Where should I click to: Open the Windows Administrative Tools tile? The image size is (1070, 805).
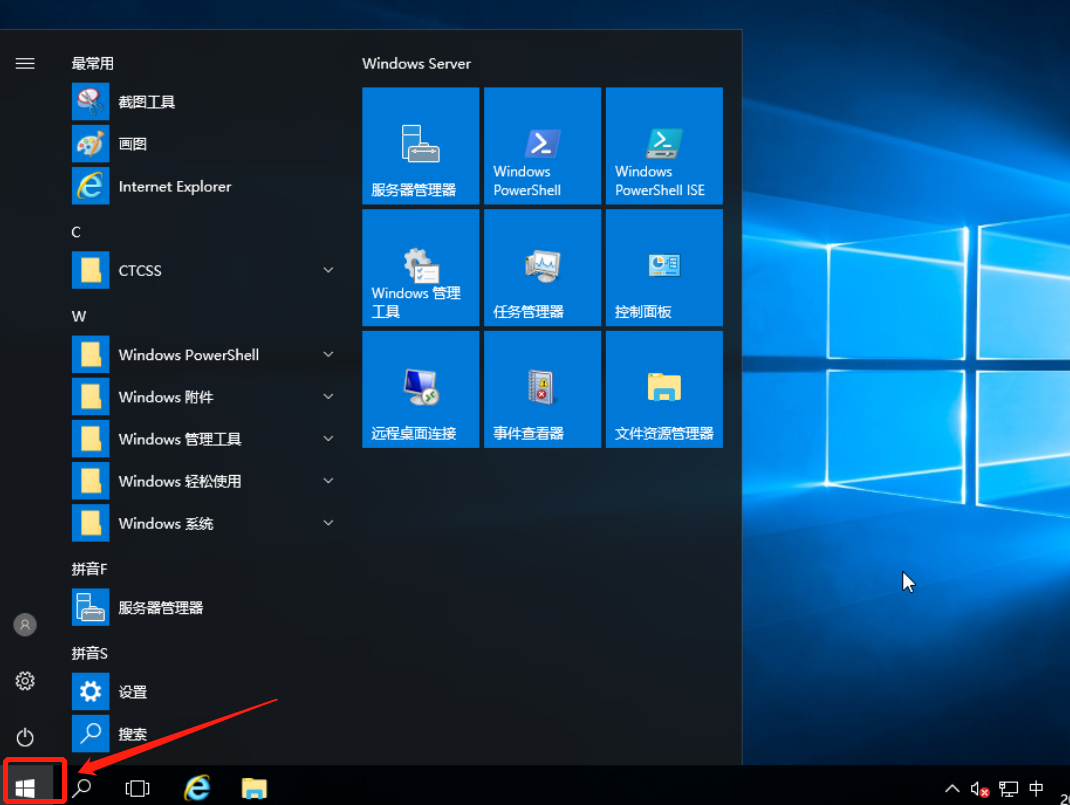420,267
